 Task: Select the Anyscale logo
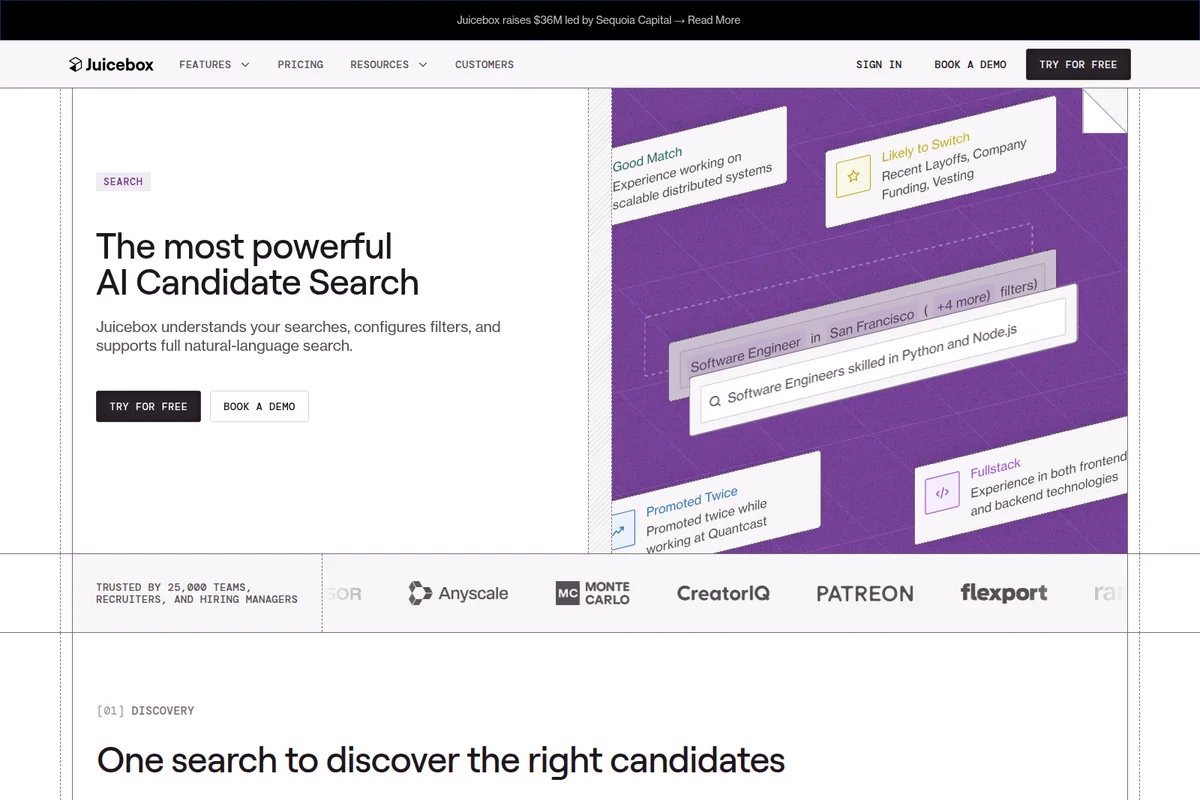click(x=458, y=592)
